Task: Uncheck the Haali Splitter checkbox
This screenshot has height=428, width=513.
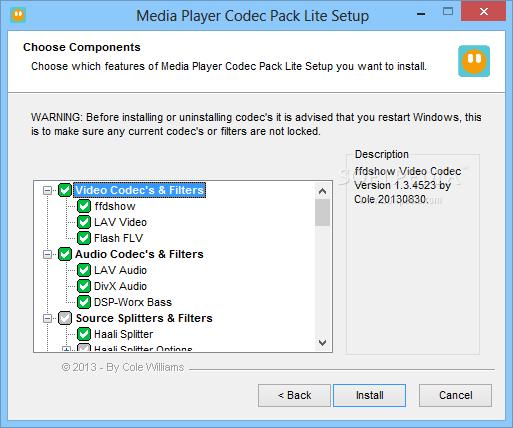Action: coord(84,334)
